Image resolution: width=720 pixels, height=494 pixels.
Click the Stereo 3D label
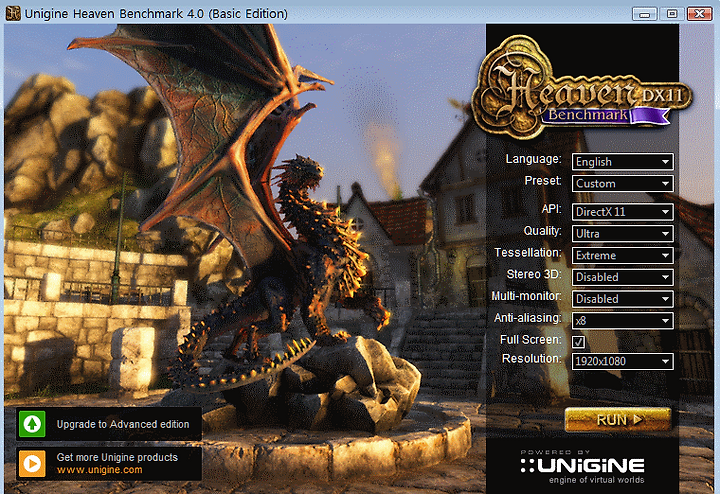click(x=534, y=274)
